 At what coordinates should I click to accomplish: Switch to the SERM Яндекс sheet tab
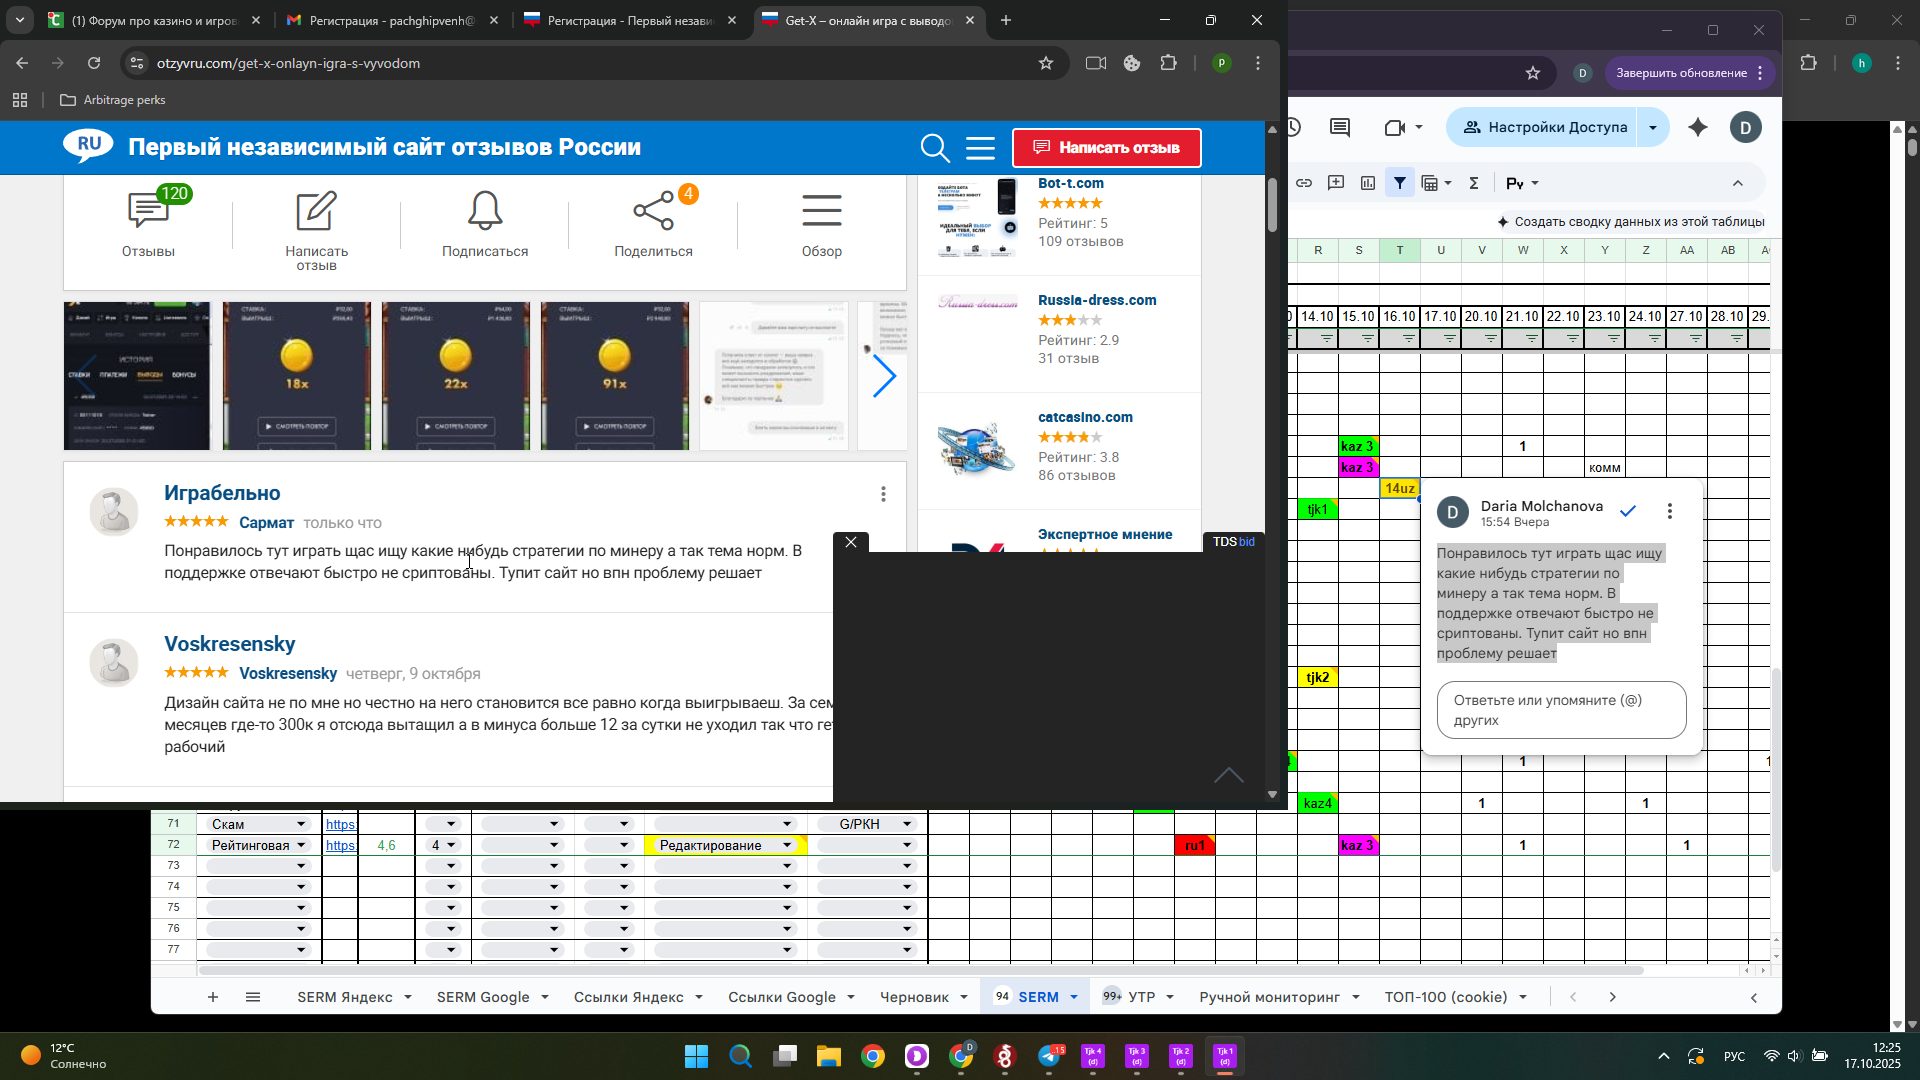click(x=344, y=997)
